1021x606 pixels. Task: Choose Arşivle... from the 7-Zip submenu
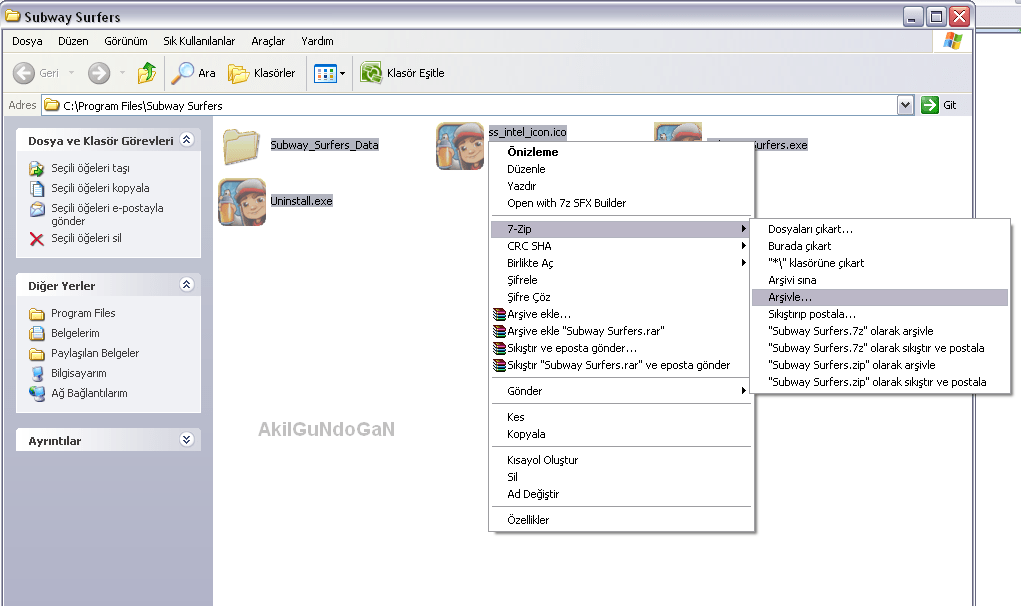point(790,297)
